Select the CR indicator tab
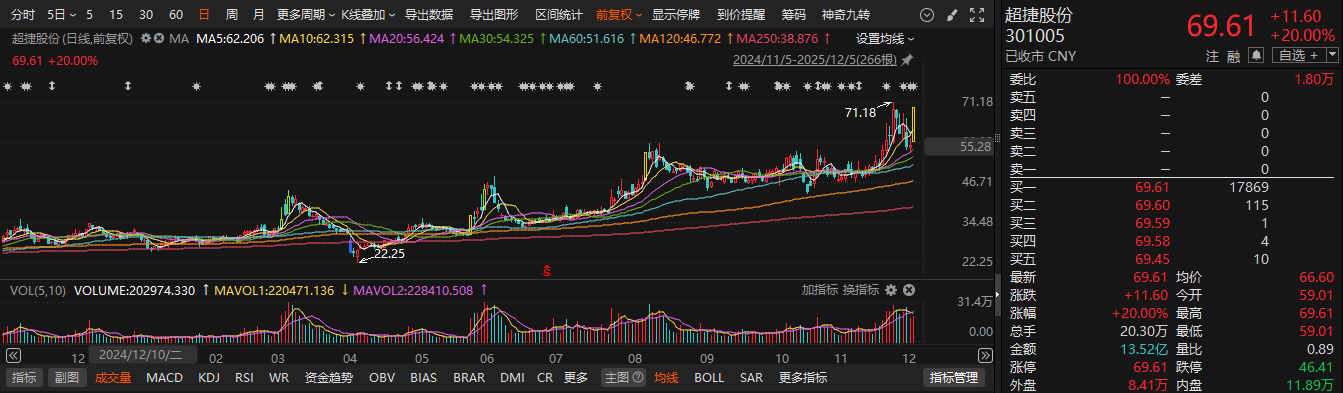1343x393 pixels. click(x=544, y=378)
